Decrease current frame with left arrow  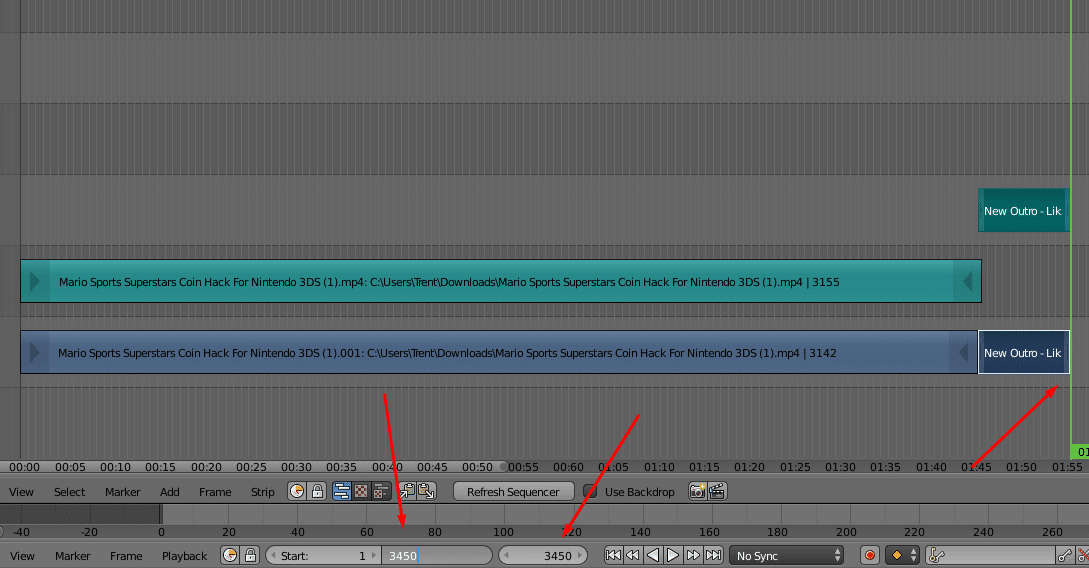point(506,556)
